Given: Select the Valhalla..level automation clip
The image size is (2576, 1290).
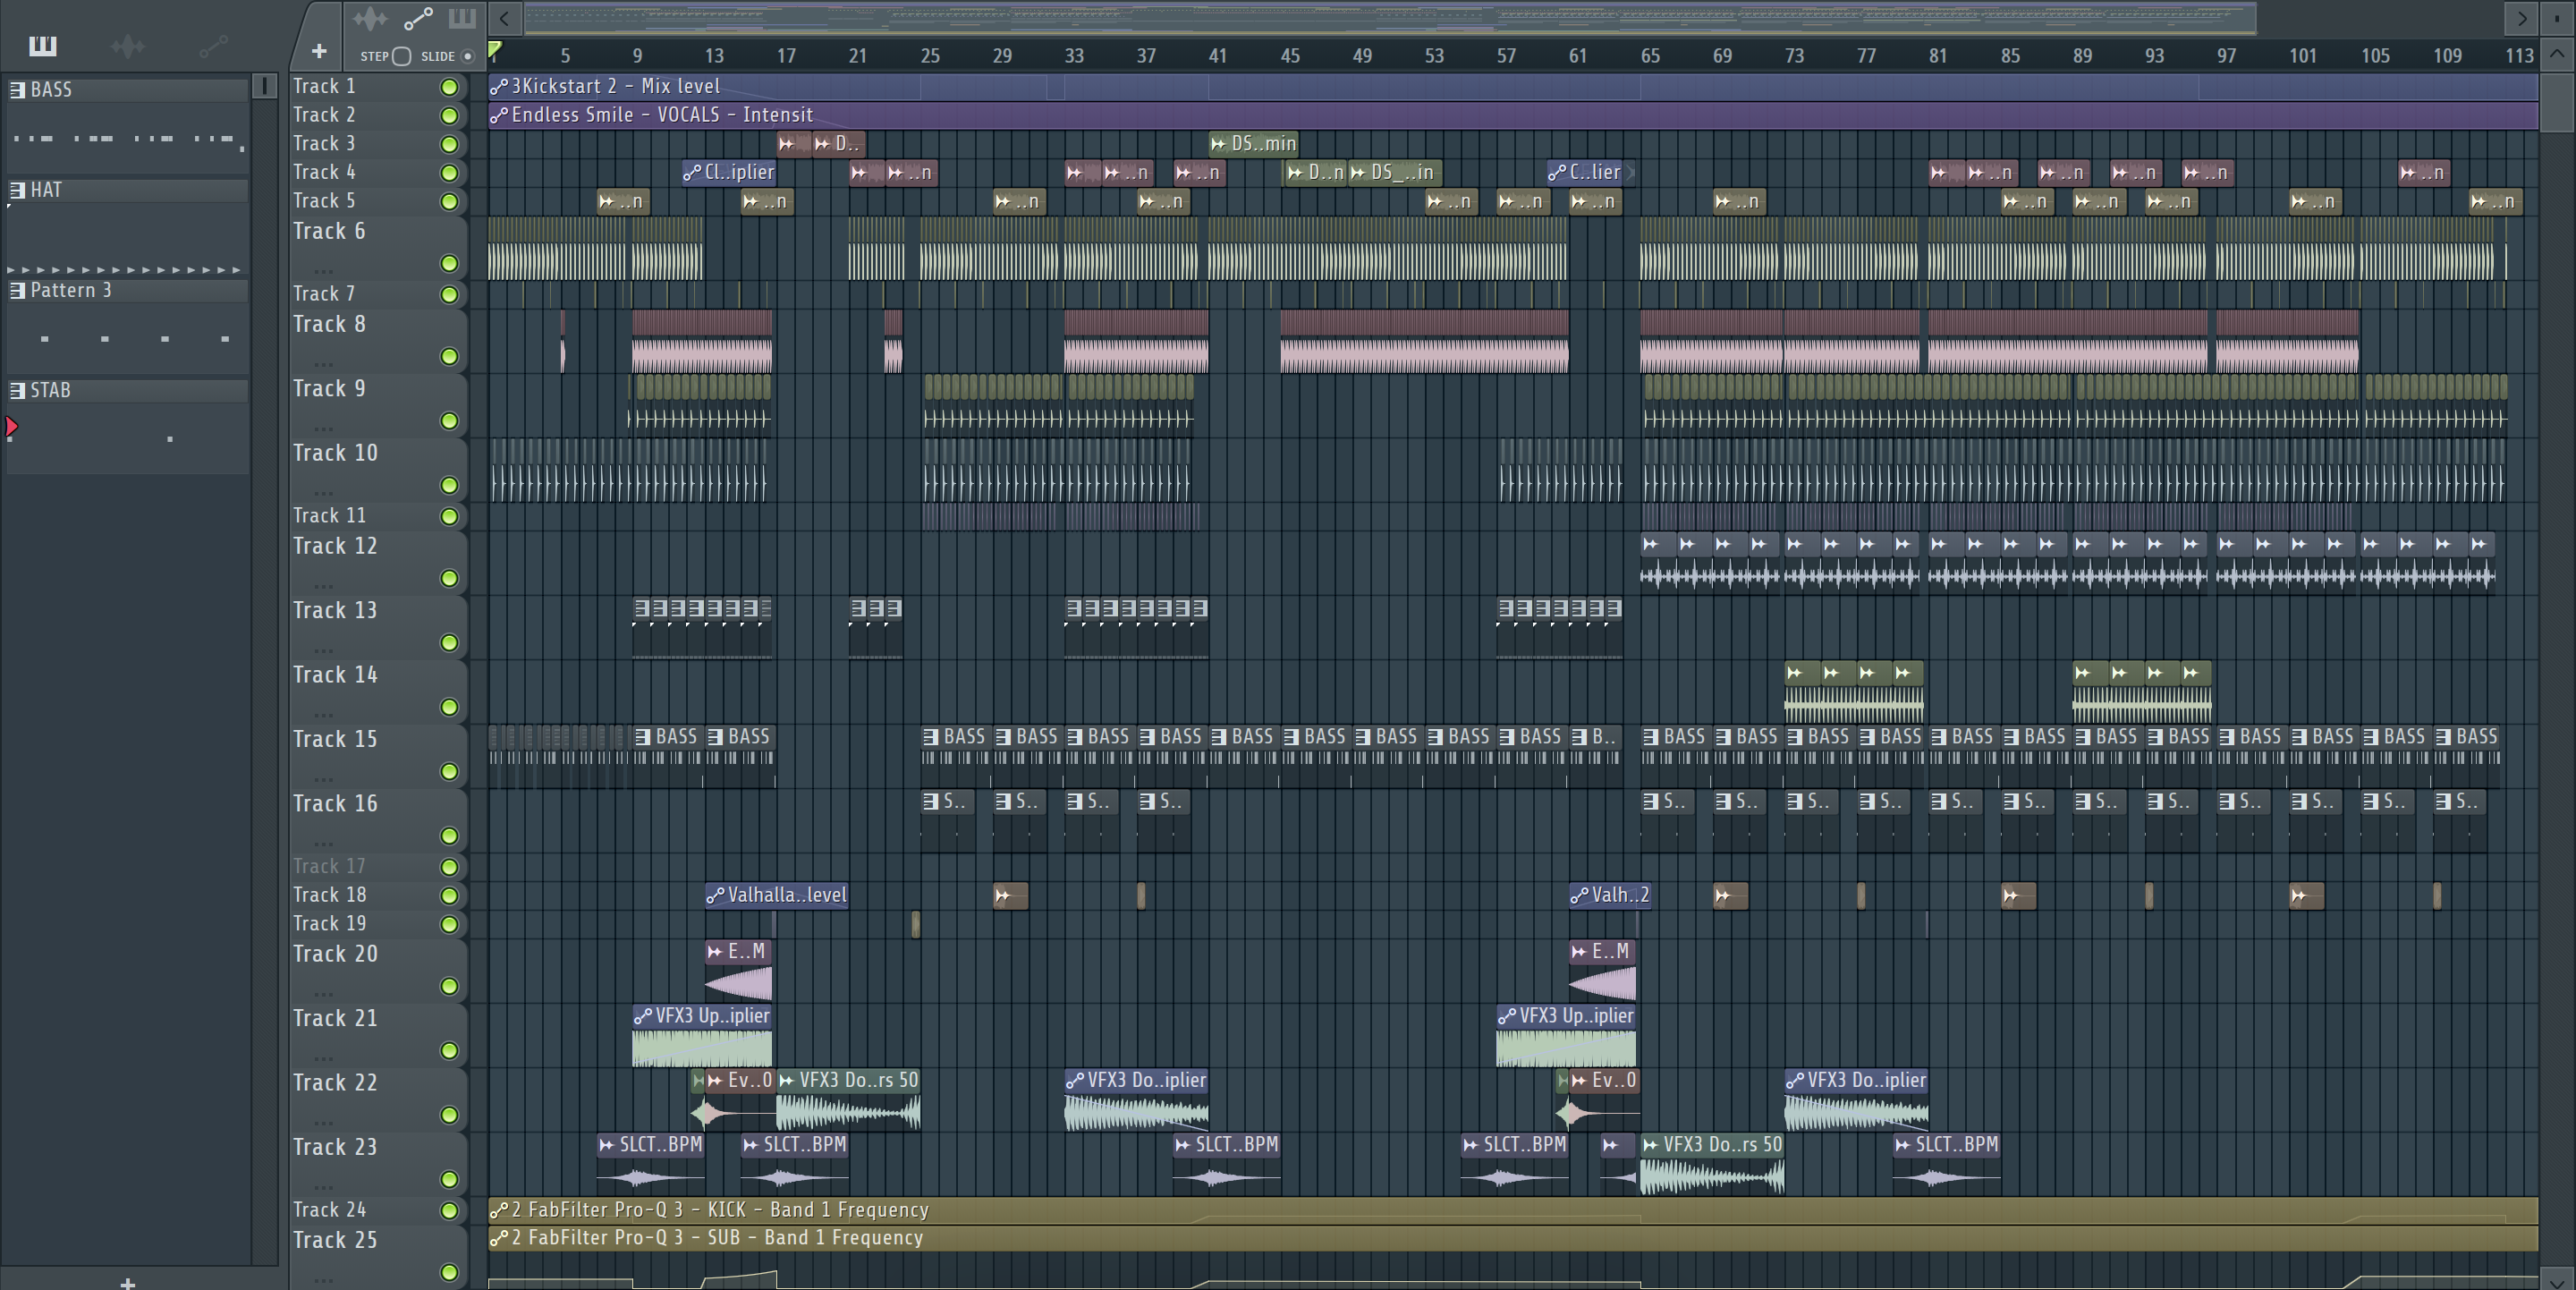Looking at the screenshot, I should tap(777, 895).
